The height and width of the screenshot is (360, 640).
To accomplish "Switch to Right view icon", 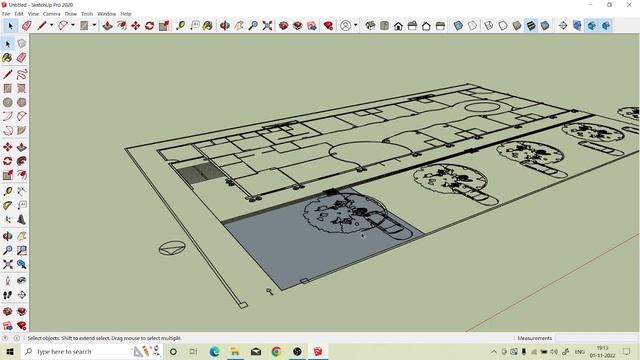I will (x=412, y=26).
